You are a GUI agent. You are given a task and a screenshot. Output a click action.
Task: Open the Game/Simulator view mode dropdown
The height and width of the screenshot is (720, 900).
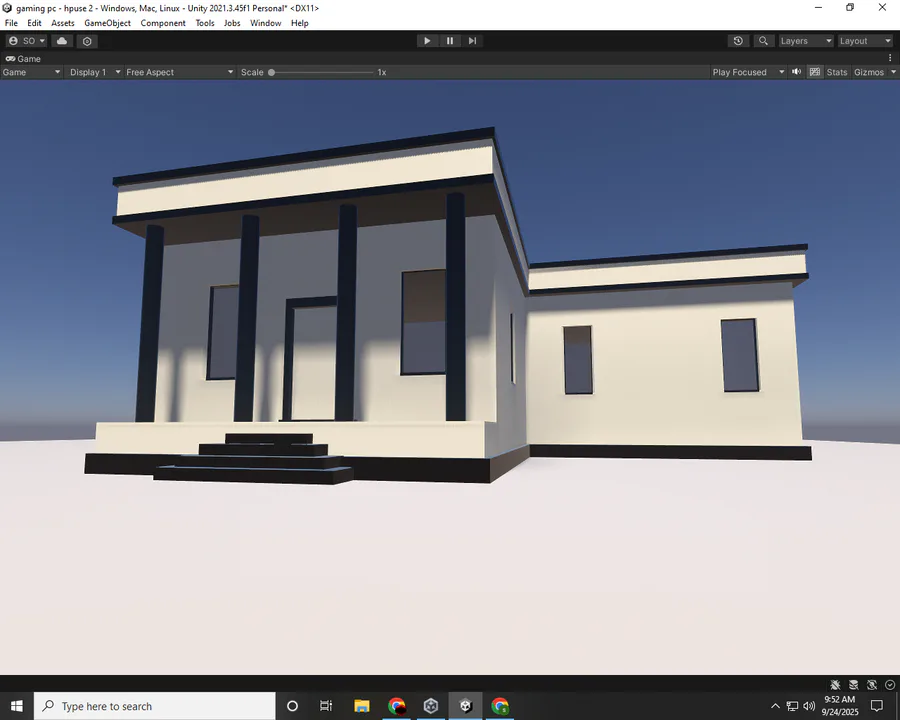[x=31, y=72]
